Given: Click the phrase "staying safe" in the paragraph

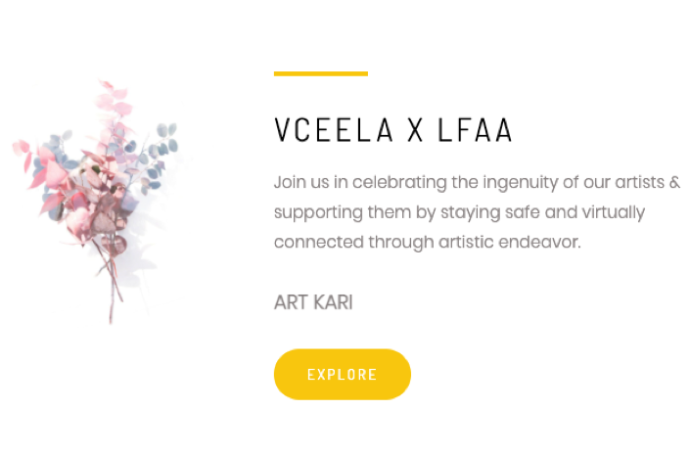Looking at the screenshot, I should (479, 212).
